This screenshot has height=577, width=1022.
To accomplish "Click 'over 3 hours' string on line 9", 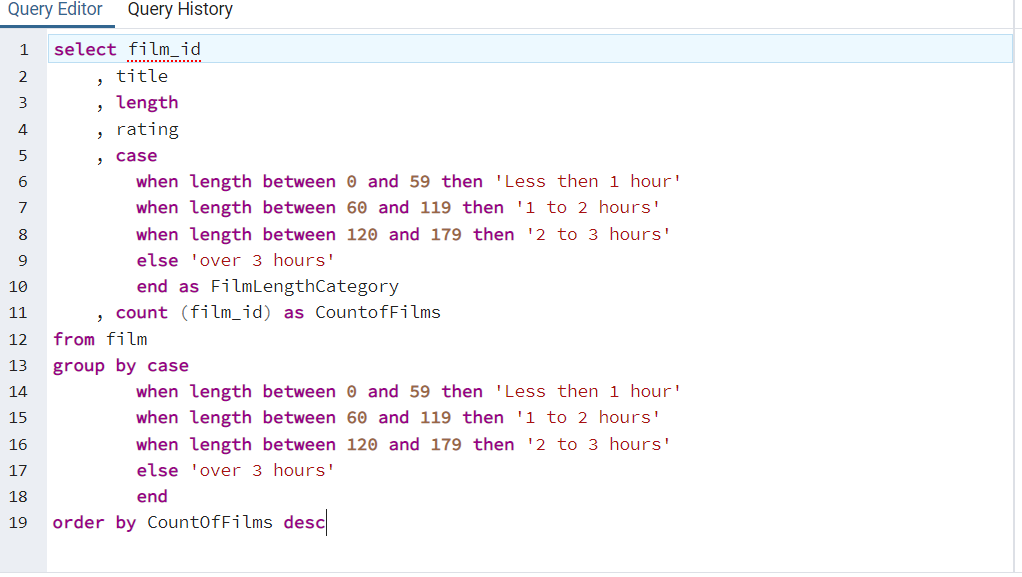I will (263, 260).
